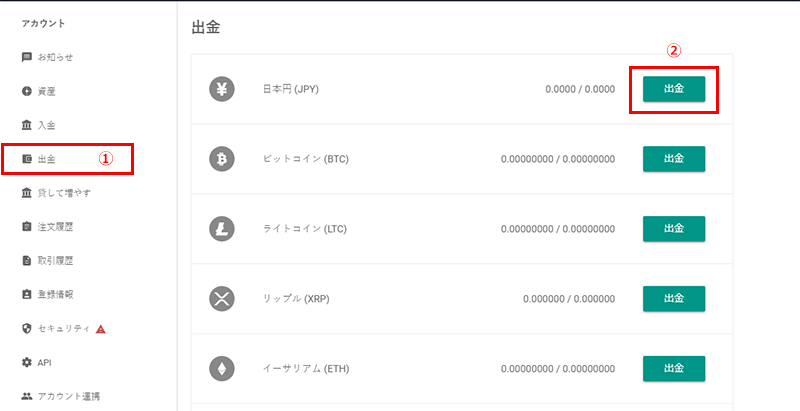This screenshot has width=800, height=411.
Task: Open 登録情報 in the sidebar
Action: (x=47, y=295)
